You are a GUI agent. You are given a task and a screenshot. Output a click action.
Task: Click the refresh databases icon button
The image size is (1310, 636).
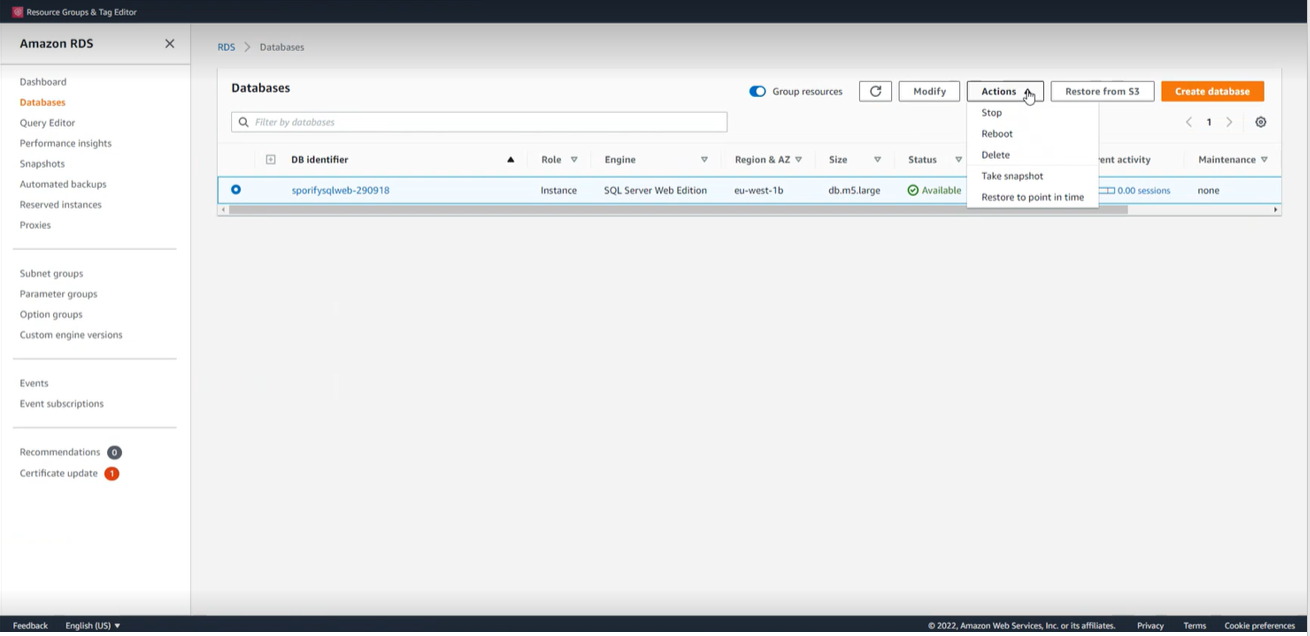click(x=875, y=91)
